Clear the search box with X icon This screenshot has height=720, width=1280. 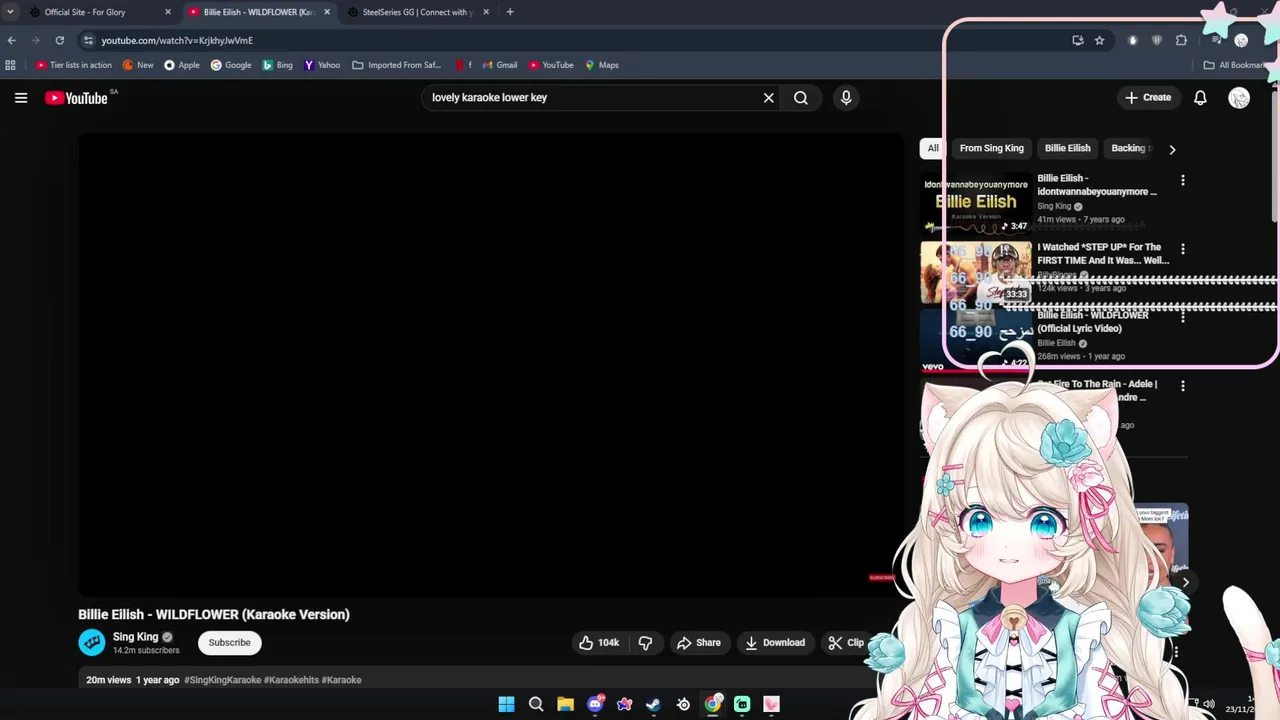point(768,98)
